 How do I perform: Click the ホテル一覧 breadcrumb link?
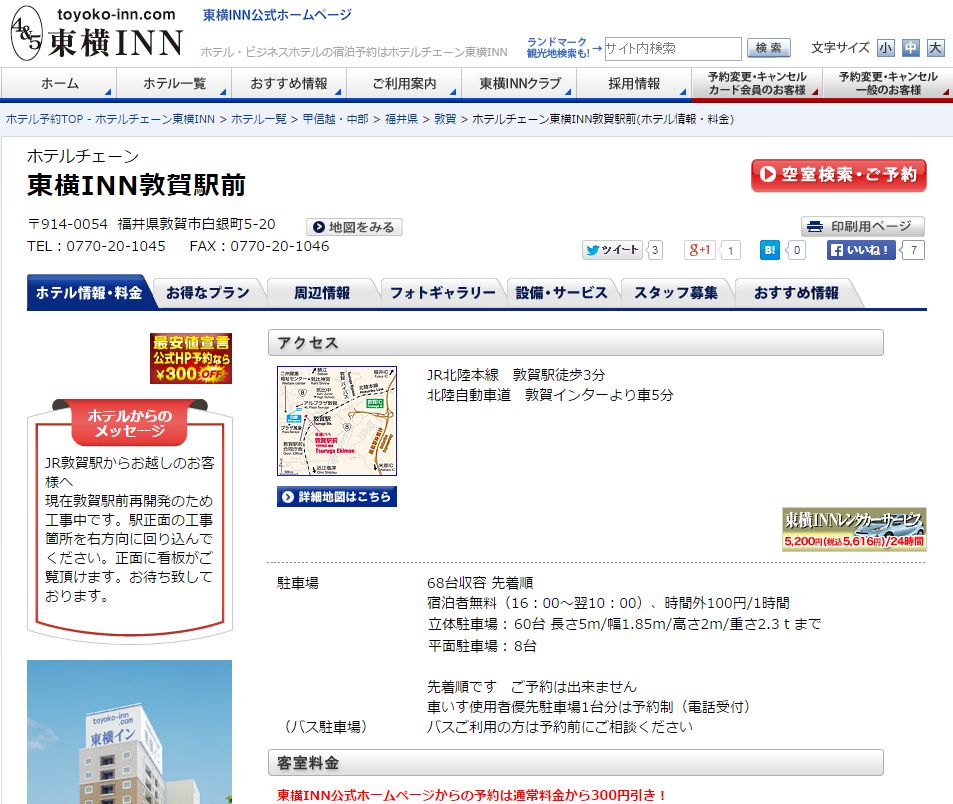click(x=259, y=119)
